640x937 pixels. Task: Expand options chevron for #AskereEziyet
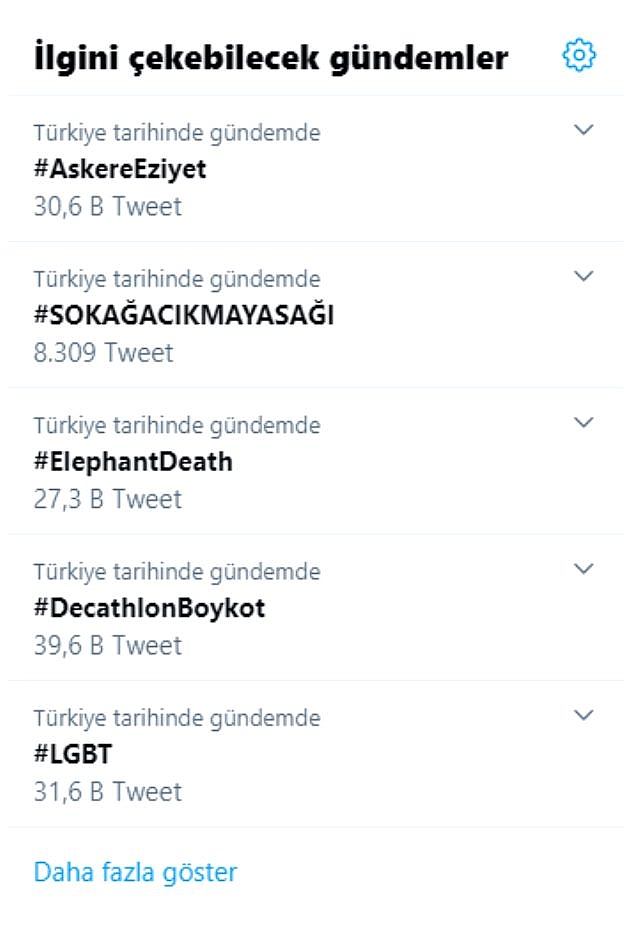pyautogui.click(x=584, y=130)
